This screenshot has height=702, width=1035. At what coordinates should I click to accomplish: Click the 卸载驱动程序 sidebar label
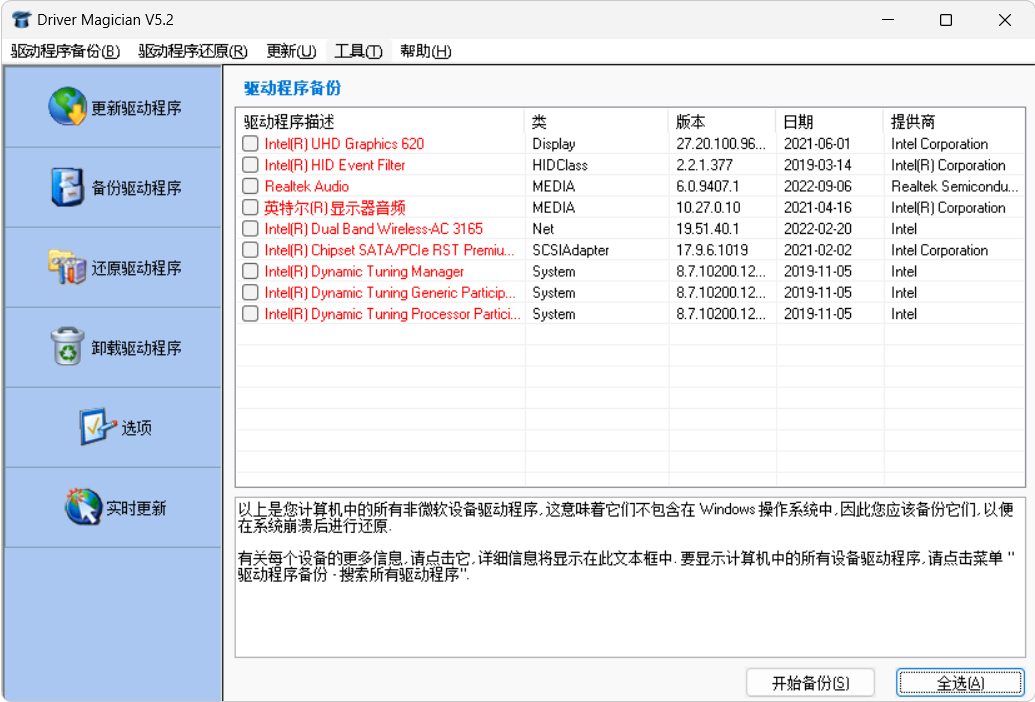[x=136, y=348]
